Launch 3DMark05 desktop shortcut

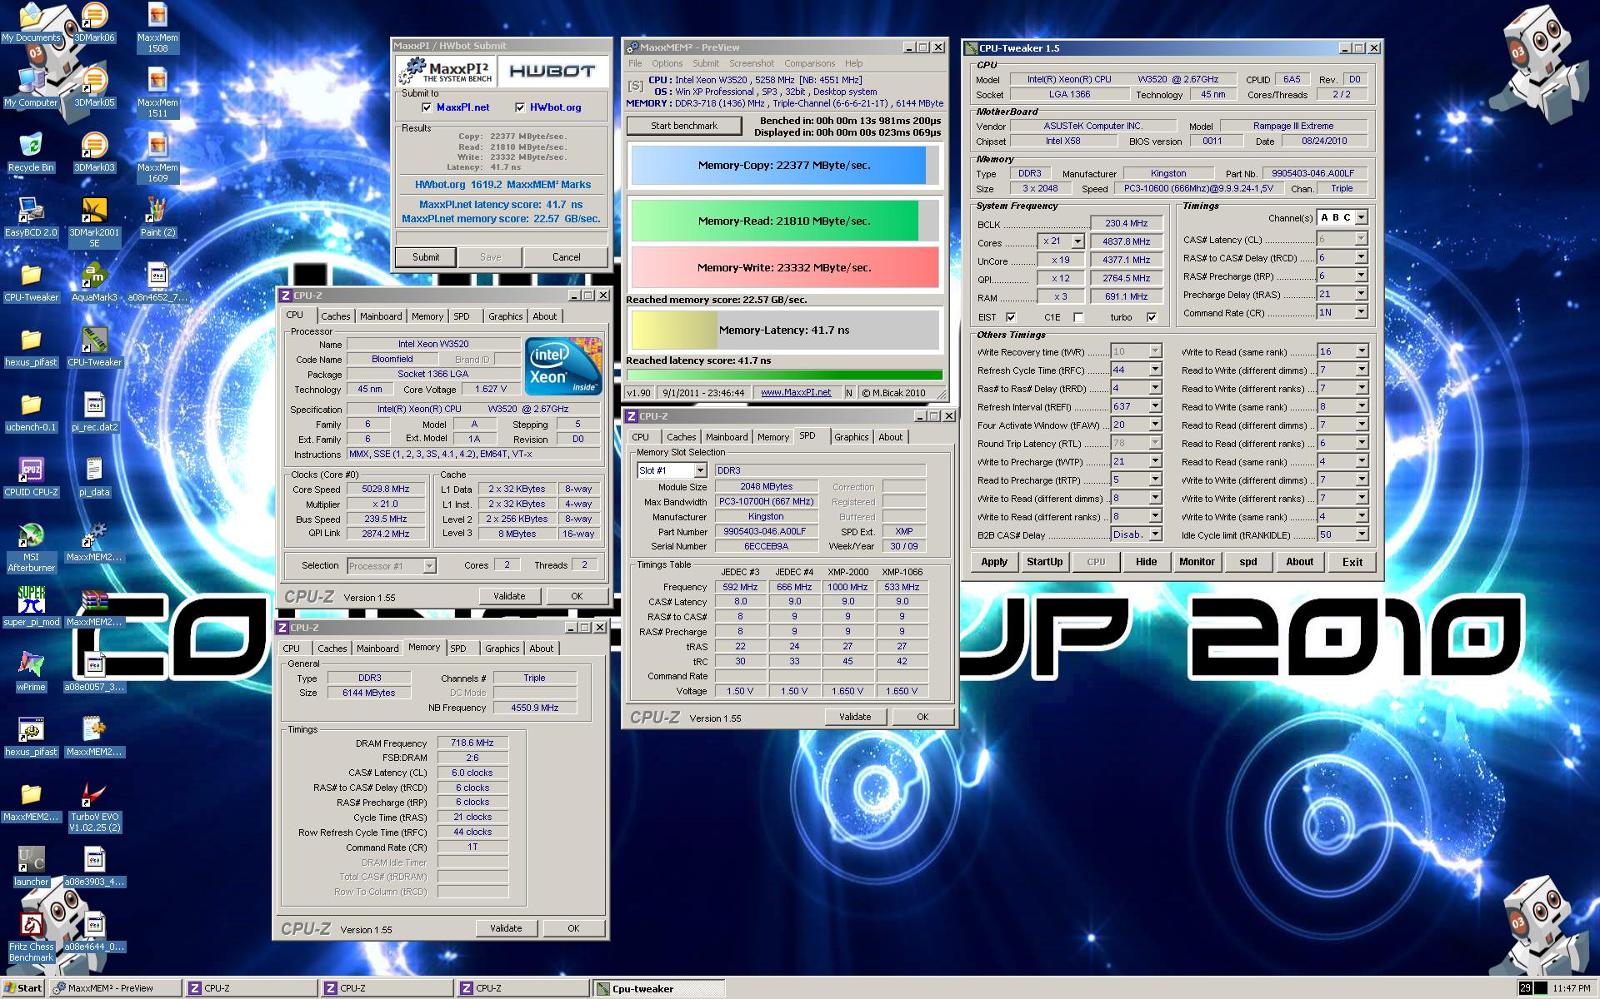click(x=94, y=88)
